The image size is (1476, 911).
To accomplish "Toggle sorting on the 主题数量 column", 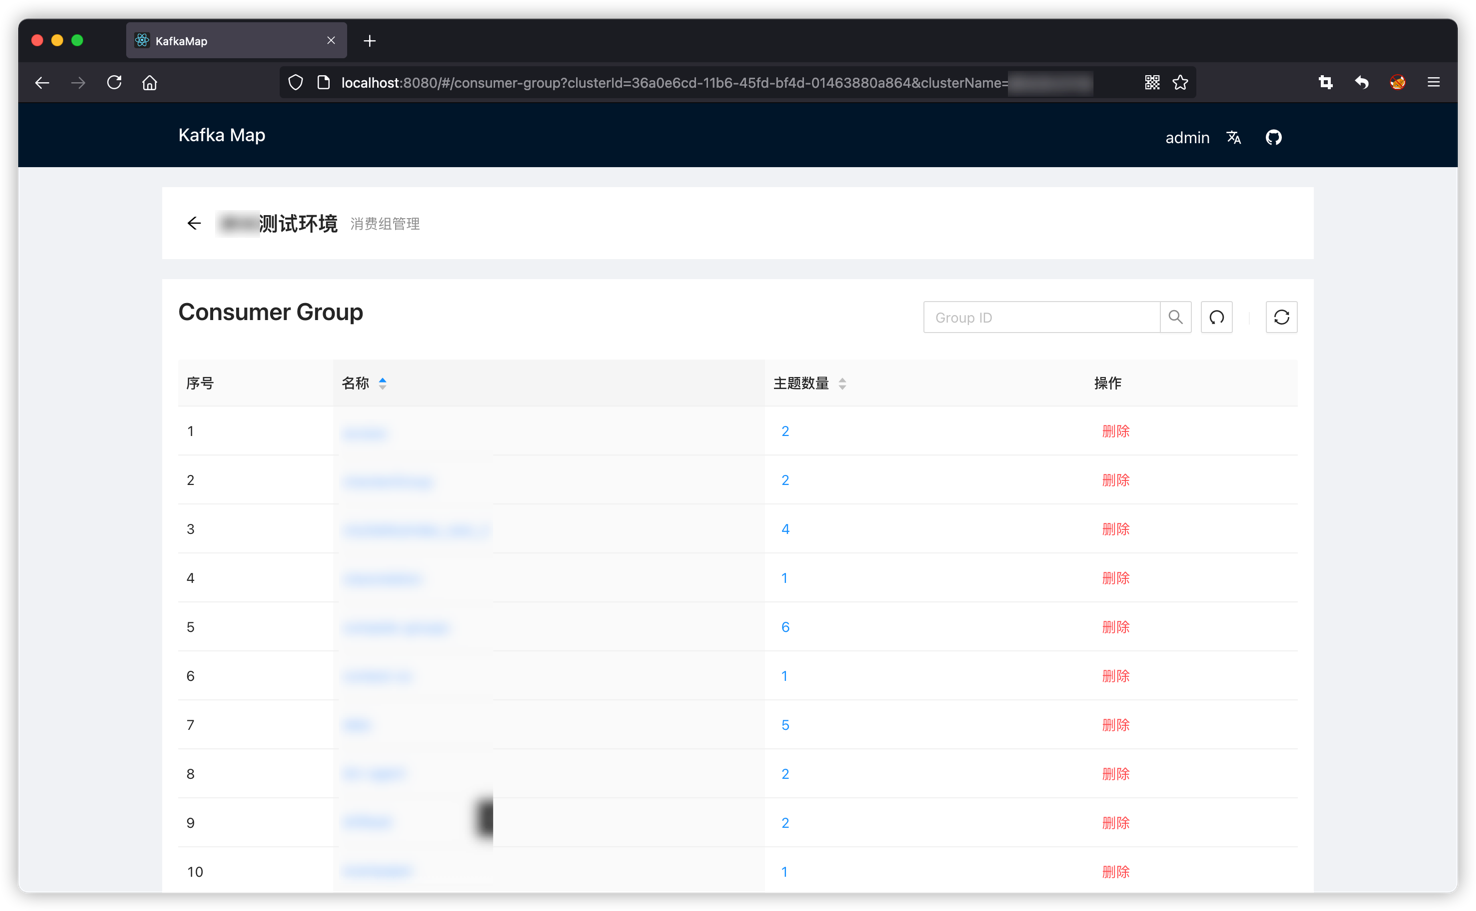I will click(x=842, y=383).
